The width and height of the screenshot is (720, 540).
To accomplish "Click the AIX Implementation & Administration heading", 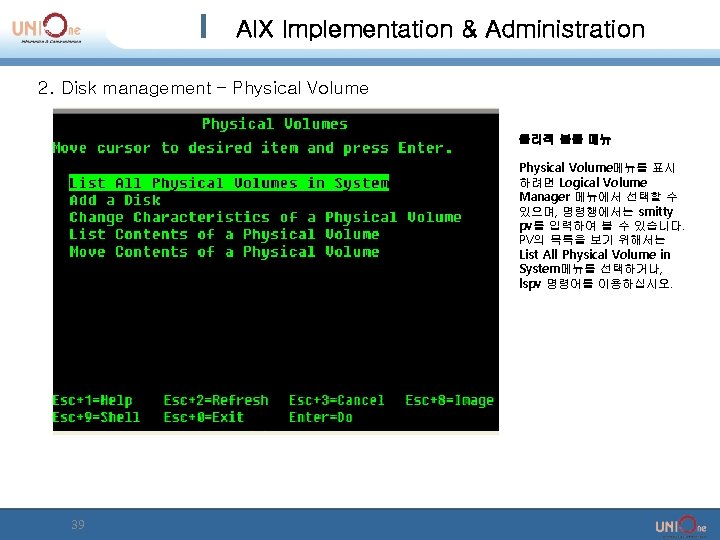I will click(x=440, y=29).
